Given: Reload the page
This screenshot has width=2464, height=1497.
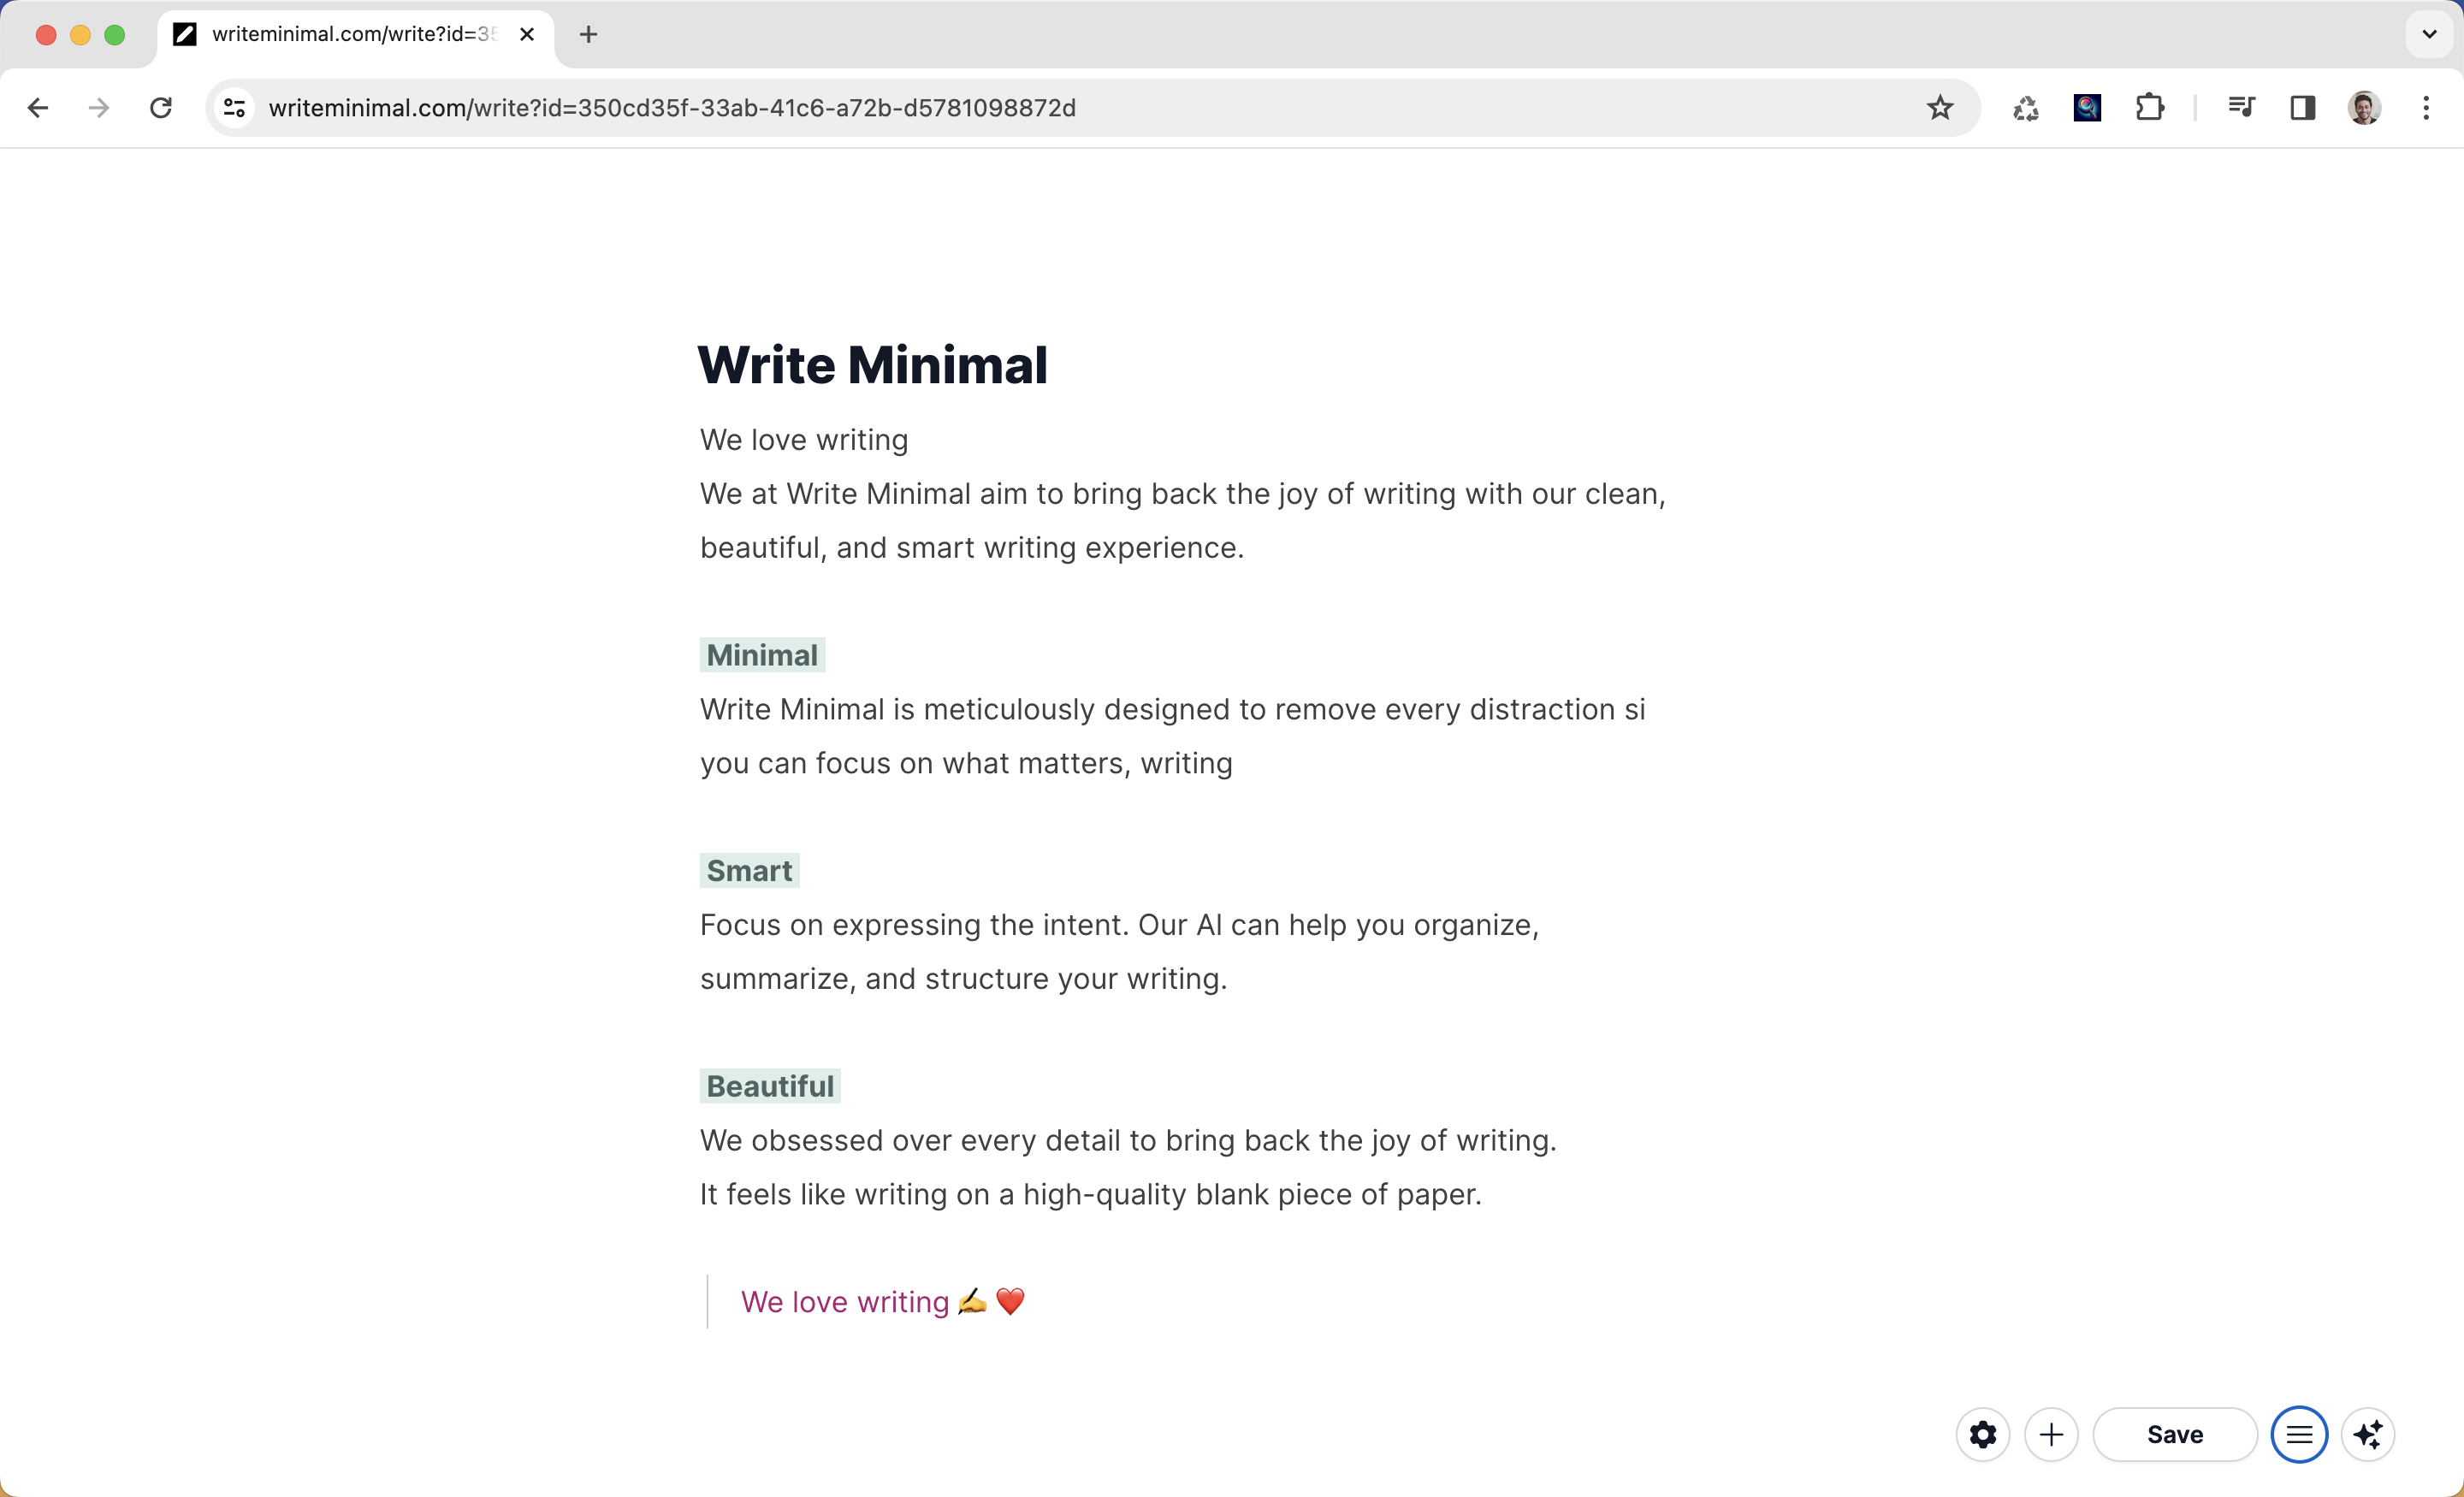Looking at the screenshot, I should [x=161, y=108].
